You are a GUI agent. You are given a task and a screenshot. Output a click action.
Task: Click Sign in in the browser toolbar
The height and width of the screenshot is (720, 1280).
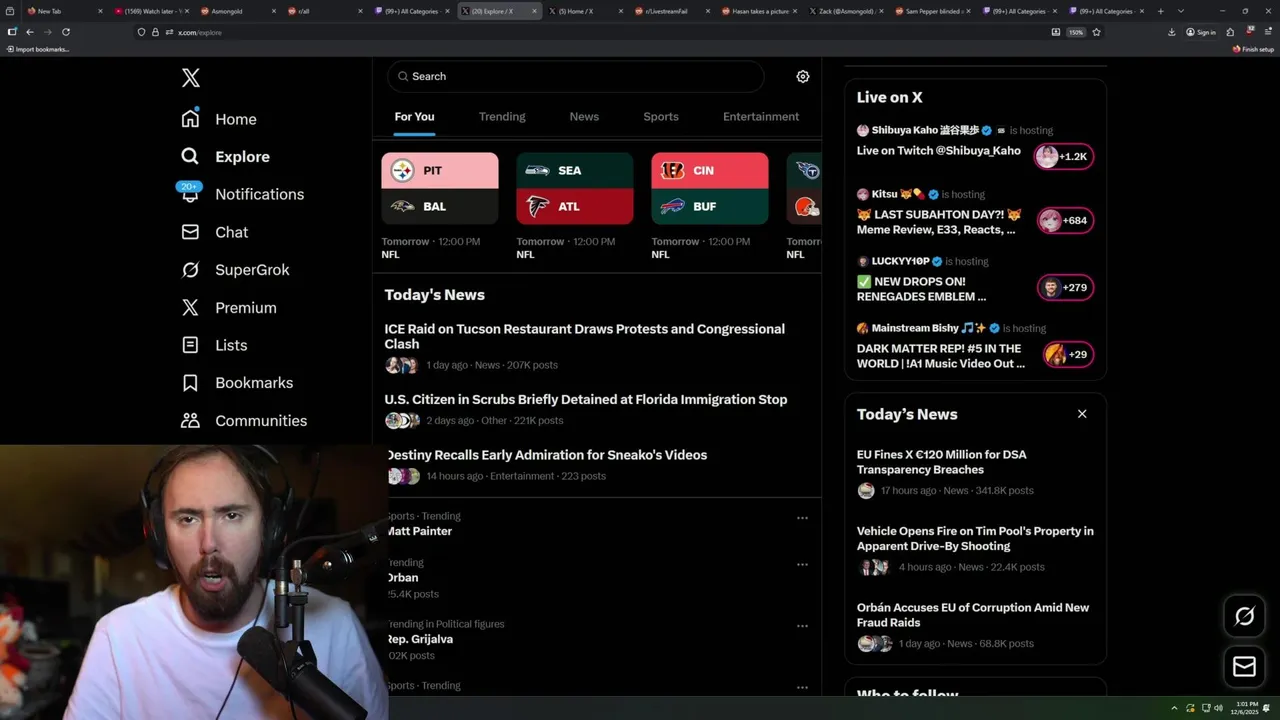click(1201, 32)
